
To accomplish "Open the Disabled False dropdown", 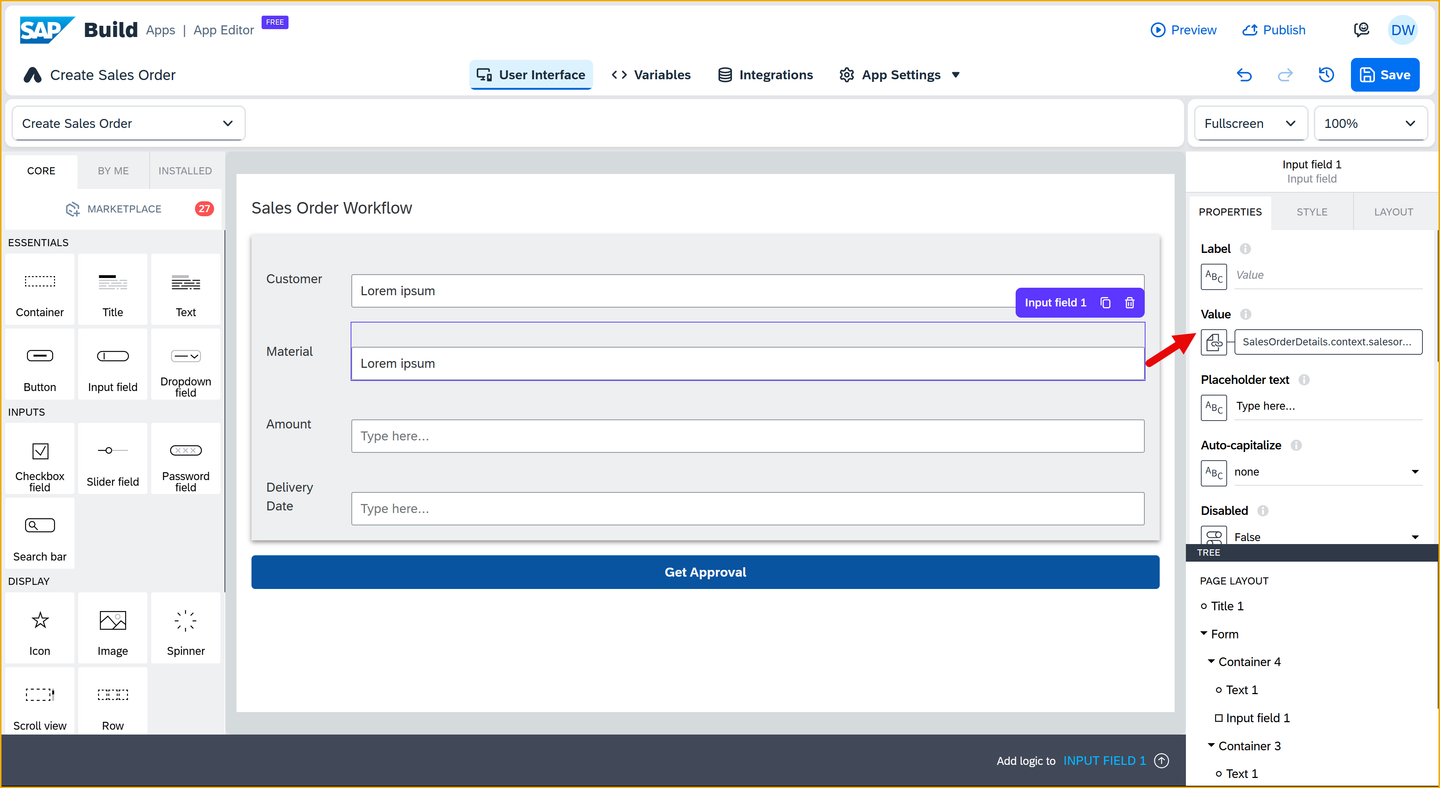I will pos(1328,536).
